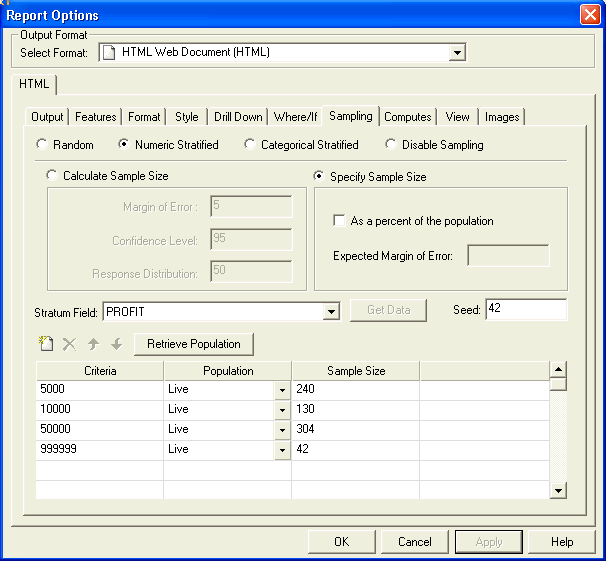
Task: Check As a percent of the population
Action: click(339, 221)
